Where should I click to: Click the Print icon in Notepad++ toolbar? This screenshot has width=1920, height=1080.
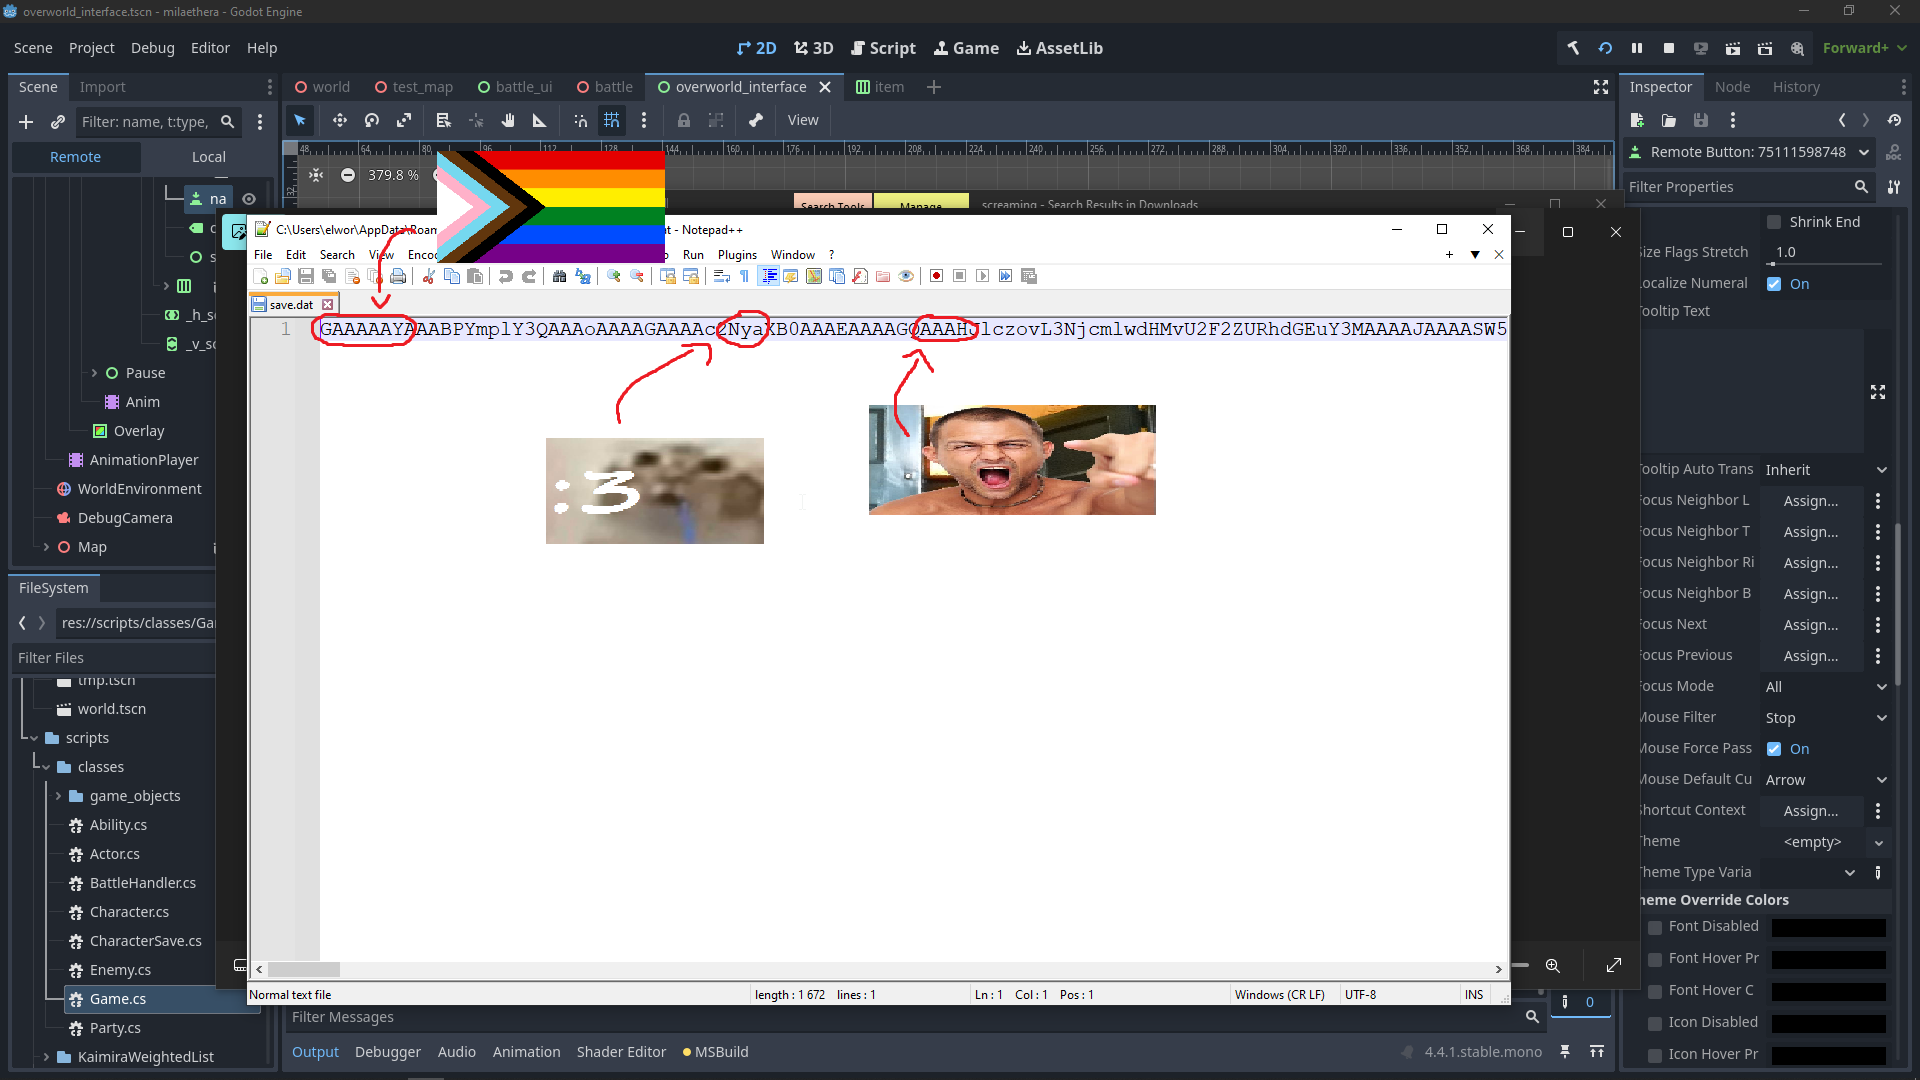coord(398,277)
